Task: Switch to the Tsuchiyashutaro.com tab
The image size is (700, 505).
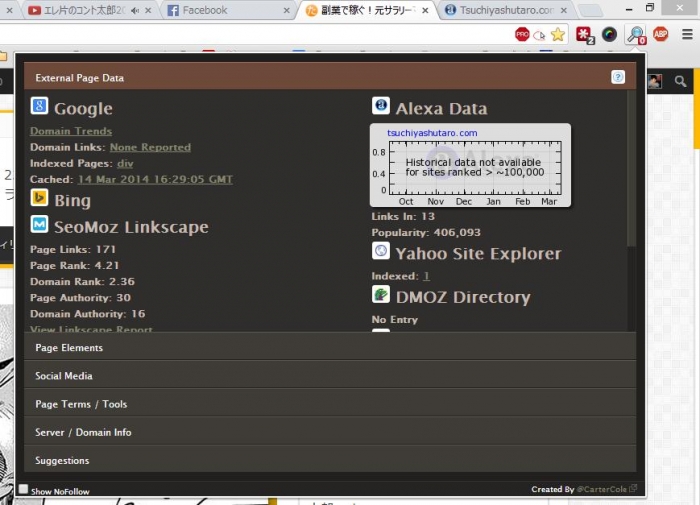Action: [507, 10]
